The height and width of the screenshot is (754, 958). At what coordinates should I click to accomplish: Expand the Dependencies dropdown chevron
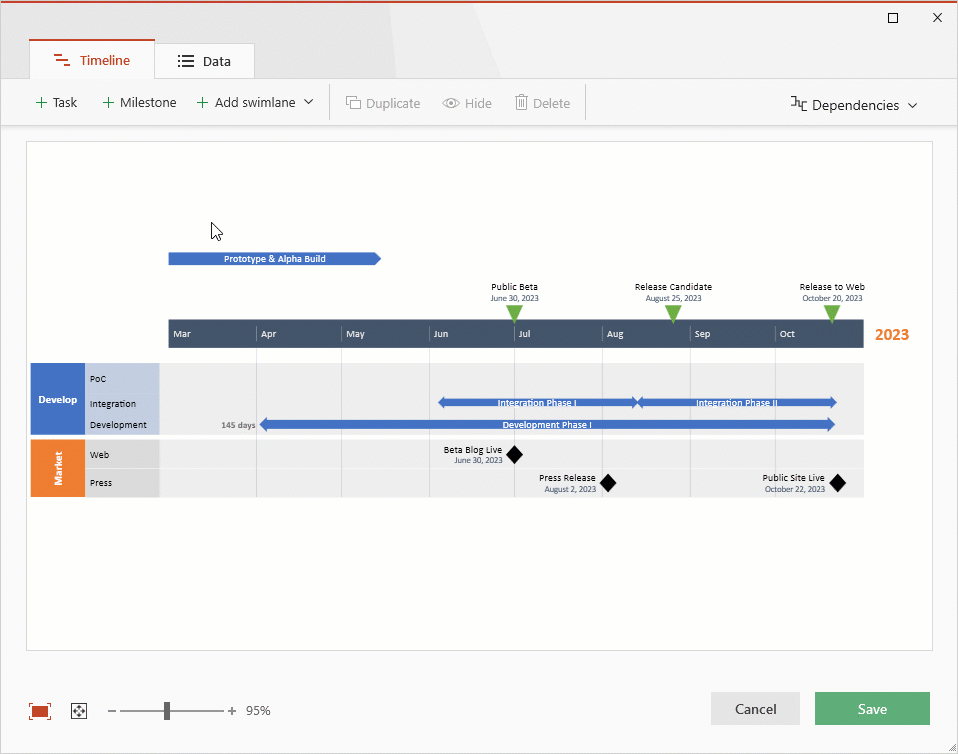[x=913, y=105]
